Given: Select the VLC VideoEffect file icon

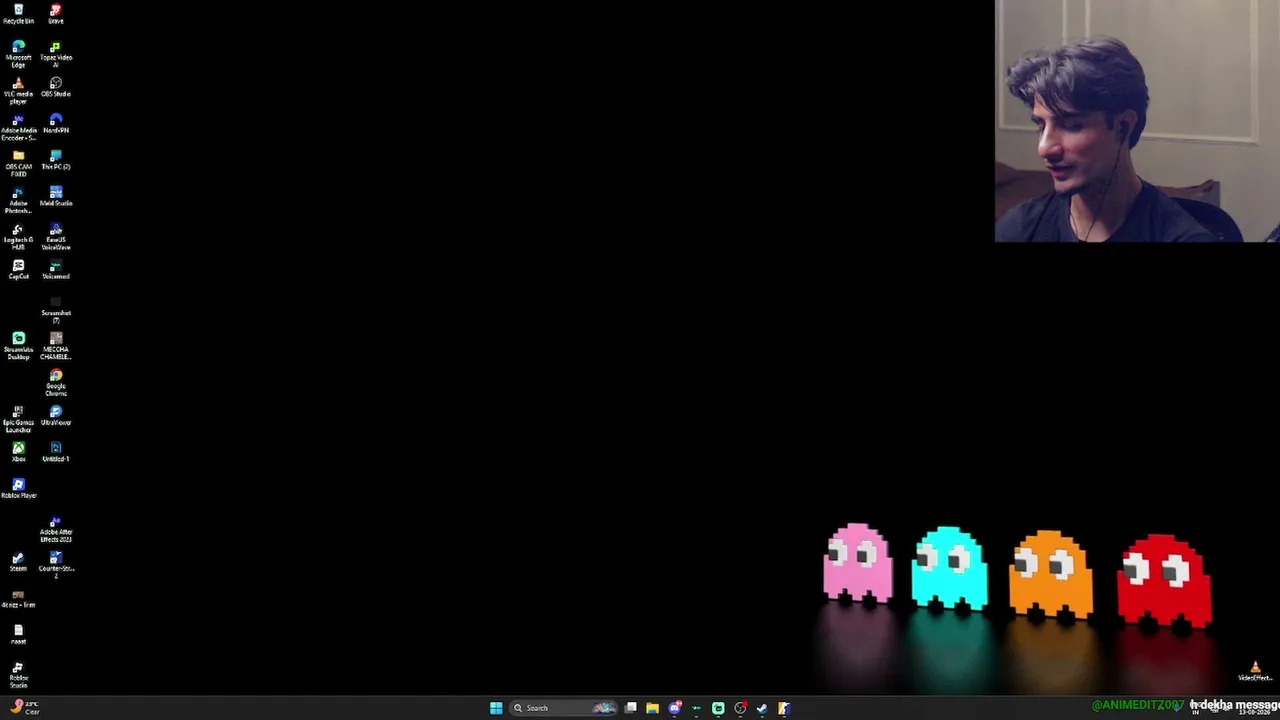Looking at the screenshot, I should [1255, 671].
